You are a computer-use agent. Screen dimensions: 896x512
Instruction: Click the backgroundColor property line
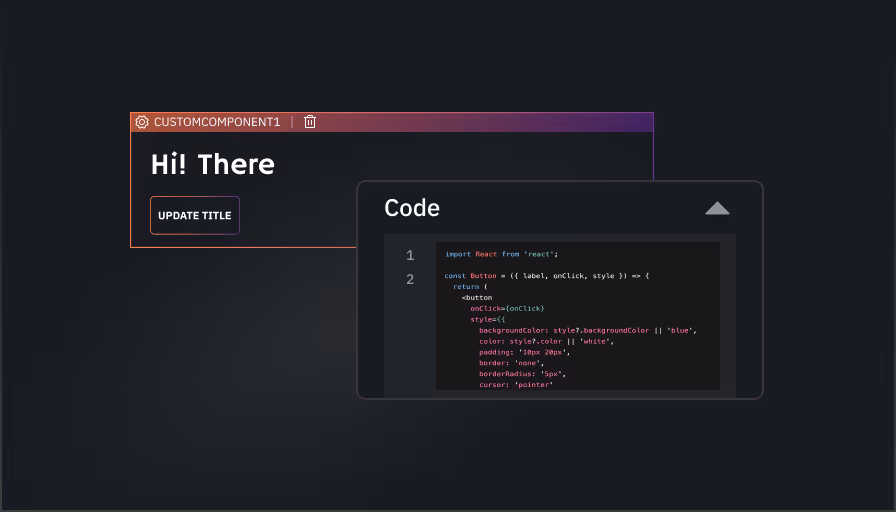click(587, 330)
